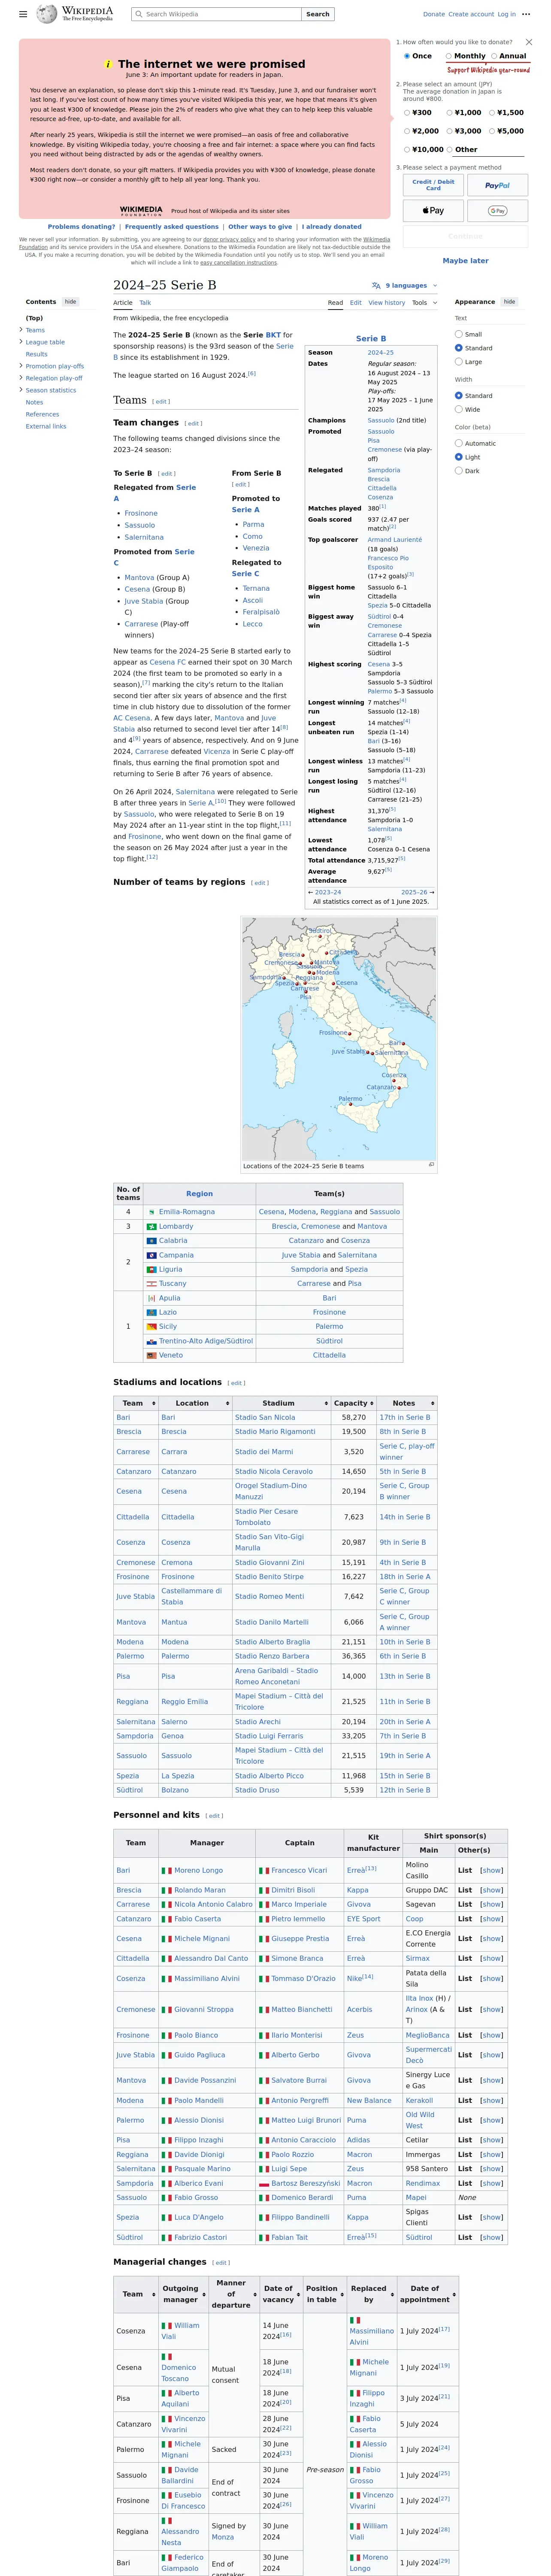Select the Monthly donation frequency

click(x=449, y=56)
